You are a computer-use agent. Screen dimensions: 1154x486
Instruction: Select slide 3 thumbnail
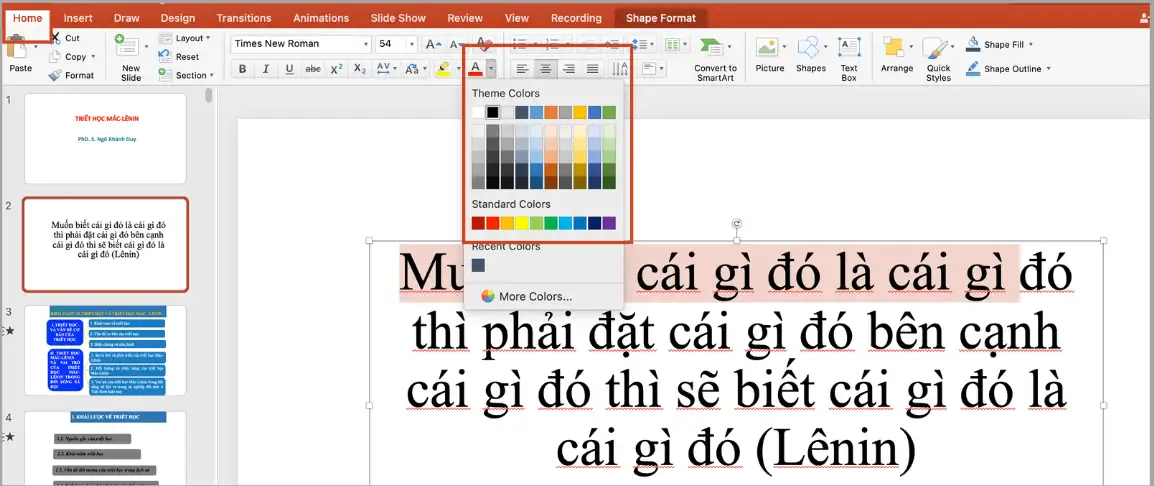(x=105, y=351)
